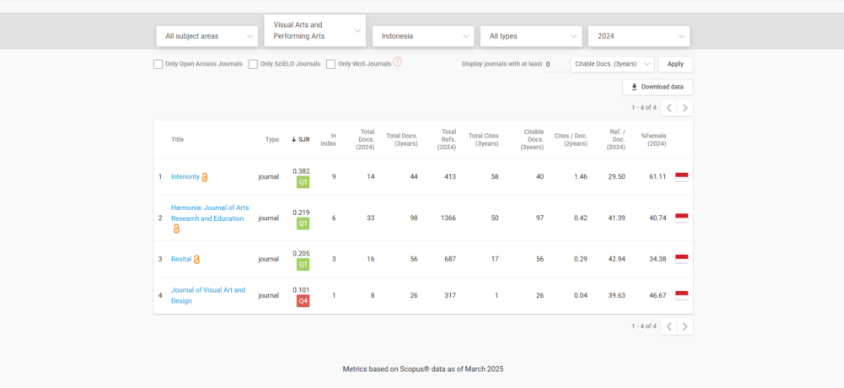Image resolution: width=844 pixels, height=388 pixels.
Task: Click the Q1 badge in Resital row
Action: tap(303, 264)
